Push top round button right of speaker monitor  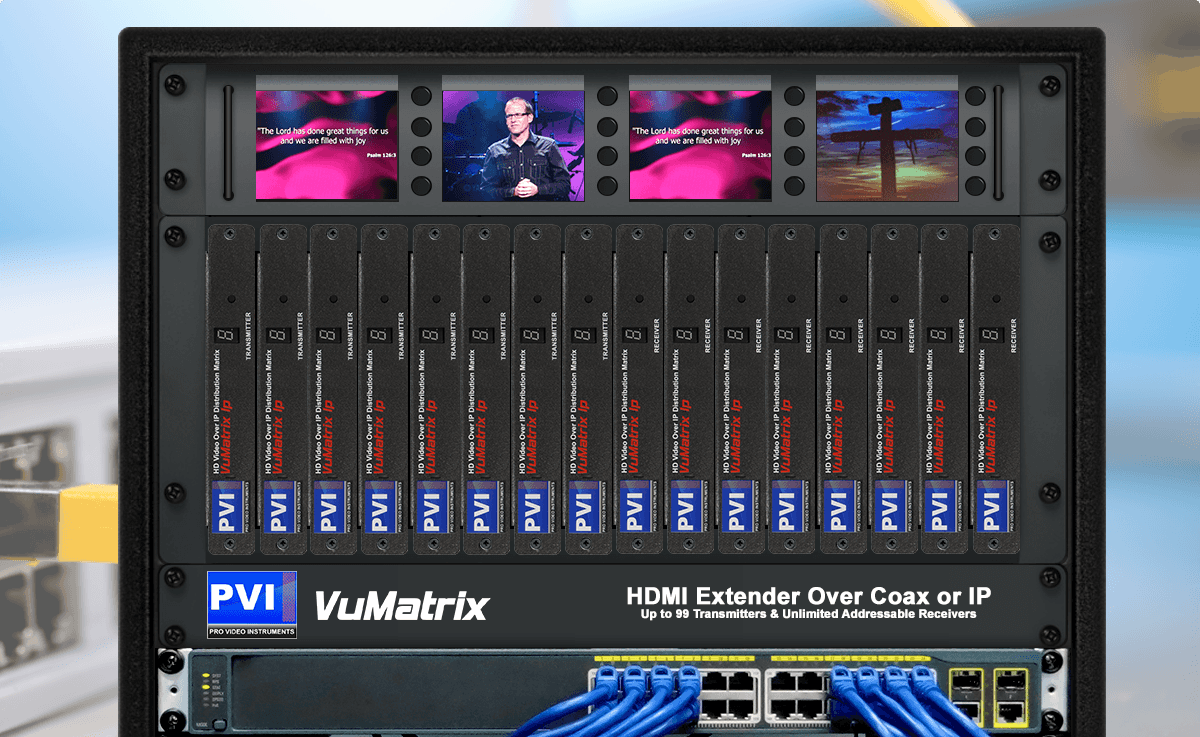(607, 96)
